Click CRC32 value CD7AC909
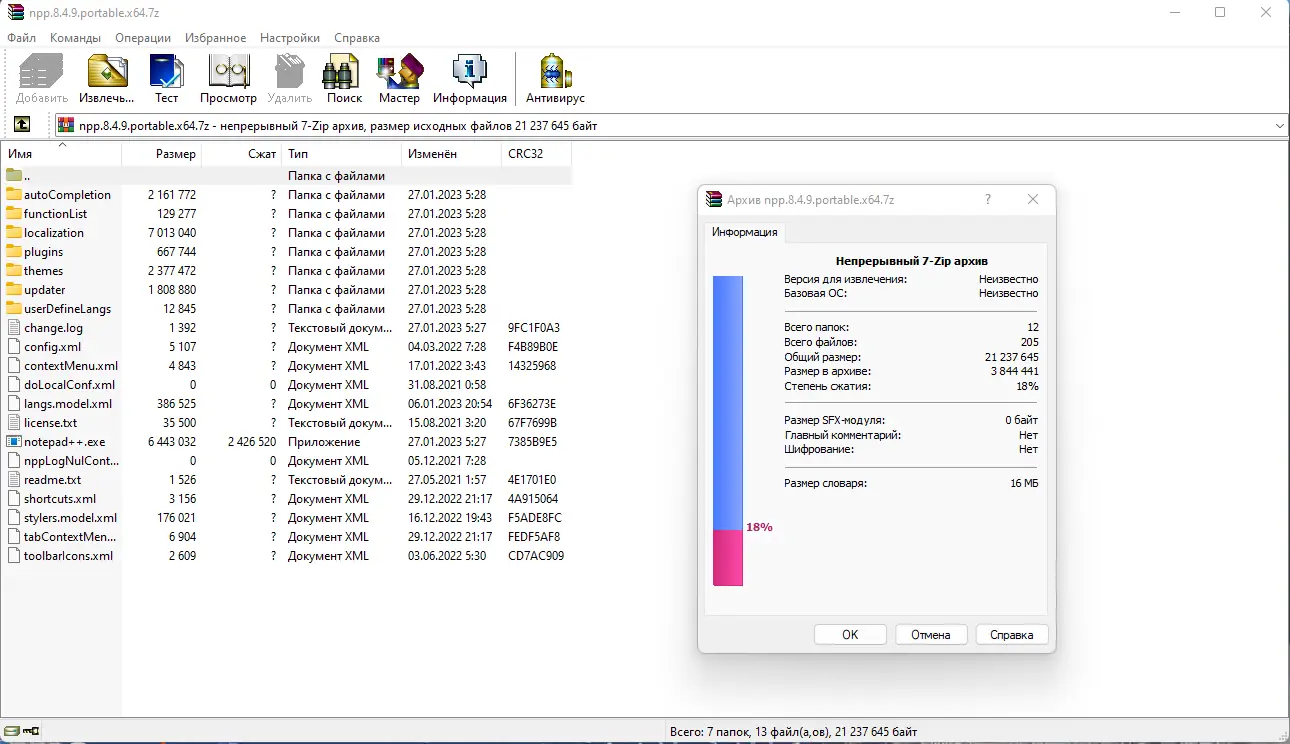Screen dimensions: 1290x744 pyautogui.click(x=536, y=556)
